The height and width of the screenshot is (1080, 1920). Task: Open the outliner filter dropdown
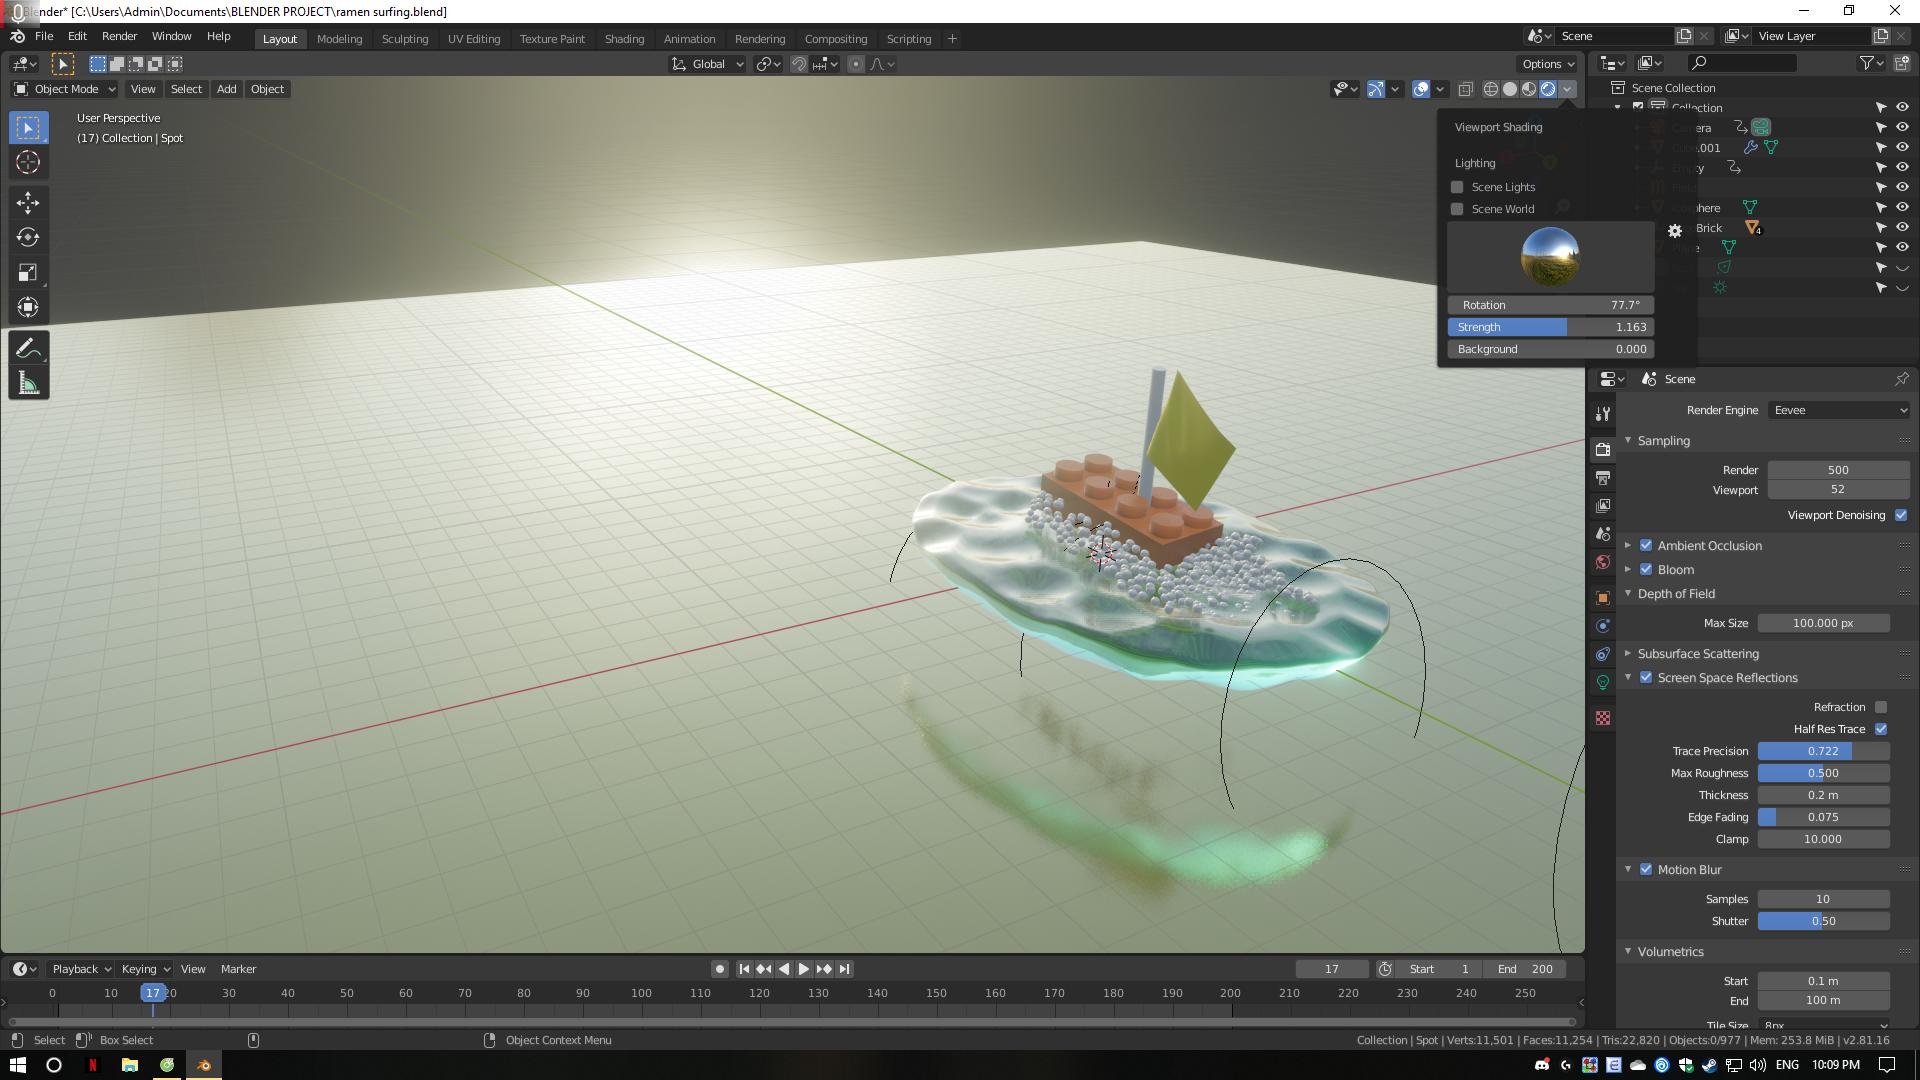coord(1872,63)
